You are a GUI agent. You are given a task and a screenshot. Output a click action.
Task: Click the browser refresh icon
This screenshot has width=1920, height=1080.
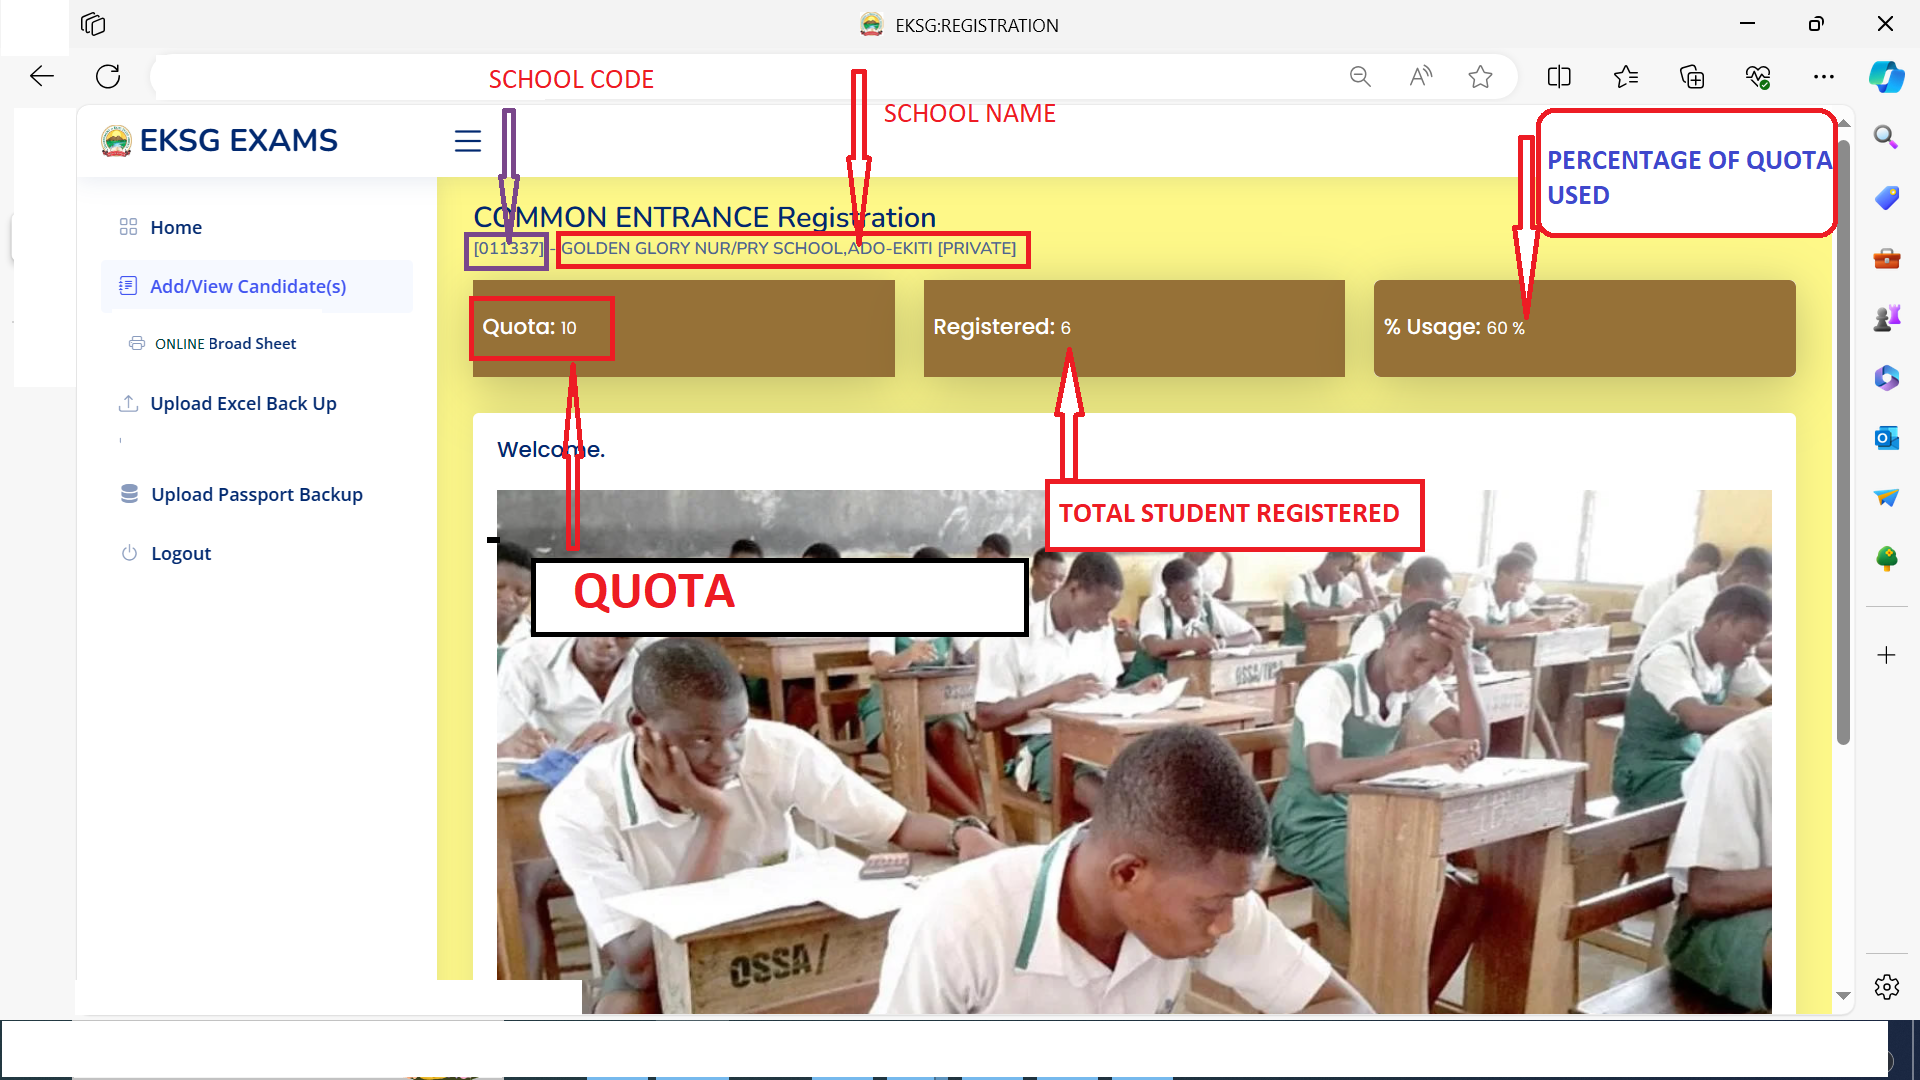point(108,76)
